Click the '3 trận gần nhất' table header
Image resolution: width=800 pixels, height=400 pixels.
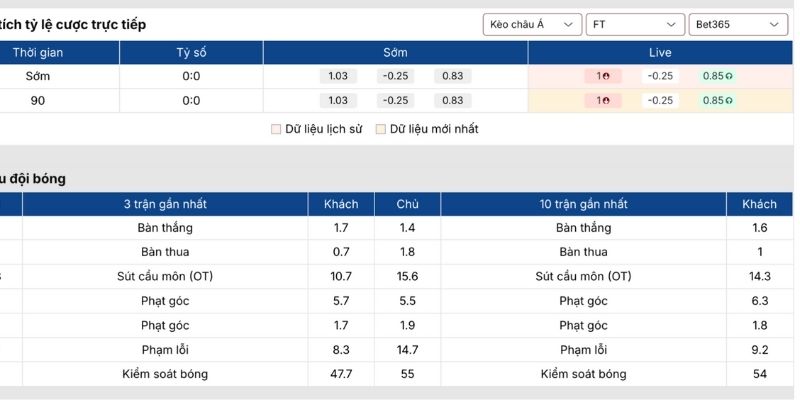tap(165, 204)
